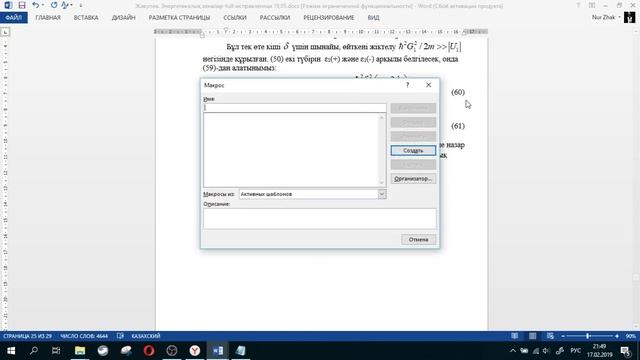Open File Explorer from the taskbar

click(80, 351)
